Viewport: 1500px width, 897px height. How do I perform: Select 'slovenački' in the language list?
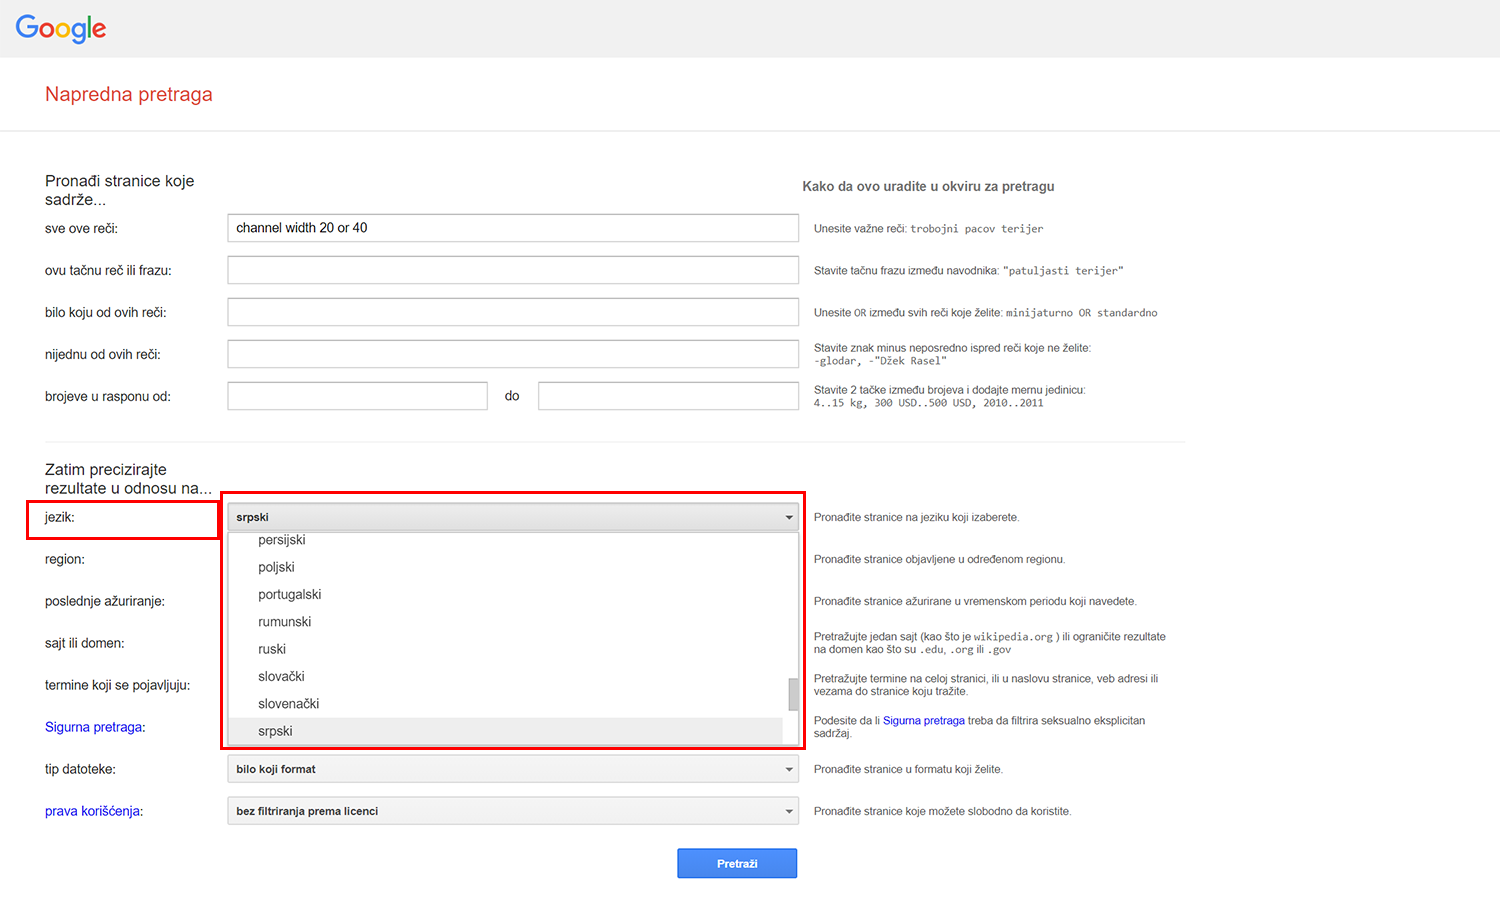point(505,704)
